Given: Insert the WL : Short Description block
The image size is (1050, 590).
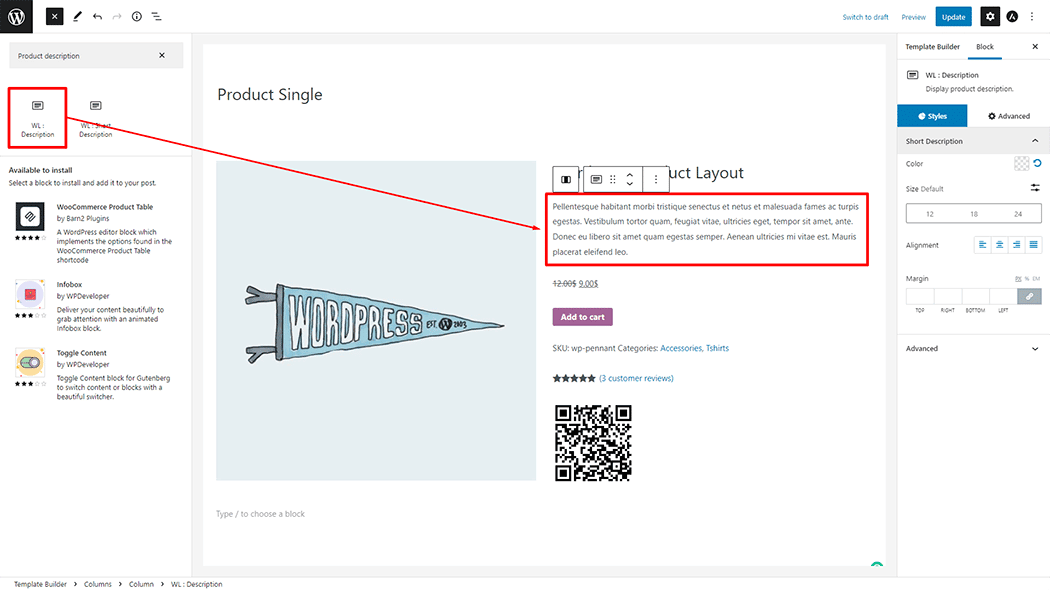Looking at the screenshot, I should click(96, 118).
